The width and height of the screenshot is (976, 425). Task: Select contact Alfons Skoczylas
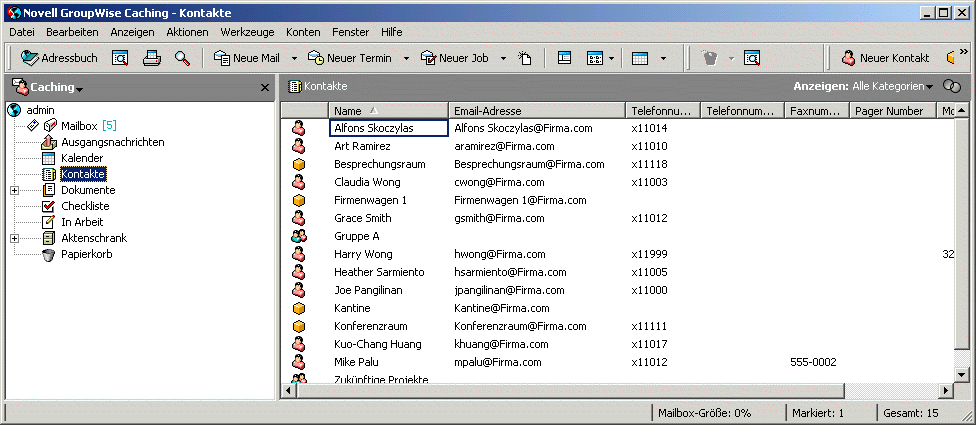[388, 128]
